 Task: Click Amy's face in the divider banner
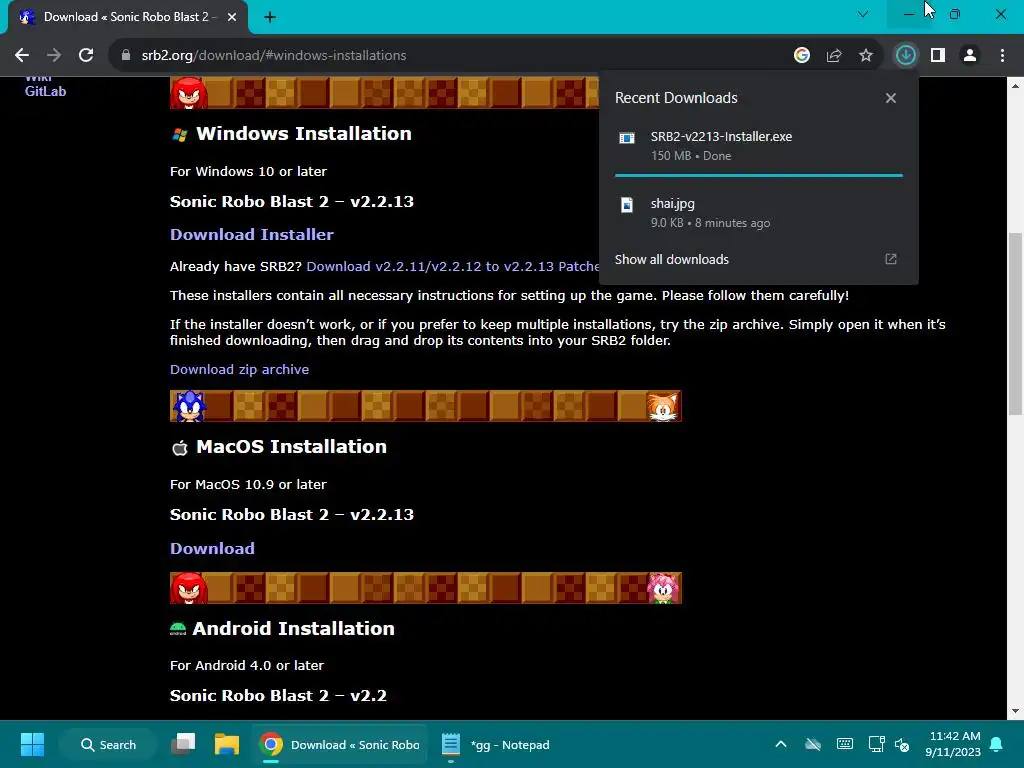[663, 589]
